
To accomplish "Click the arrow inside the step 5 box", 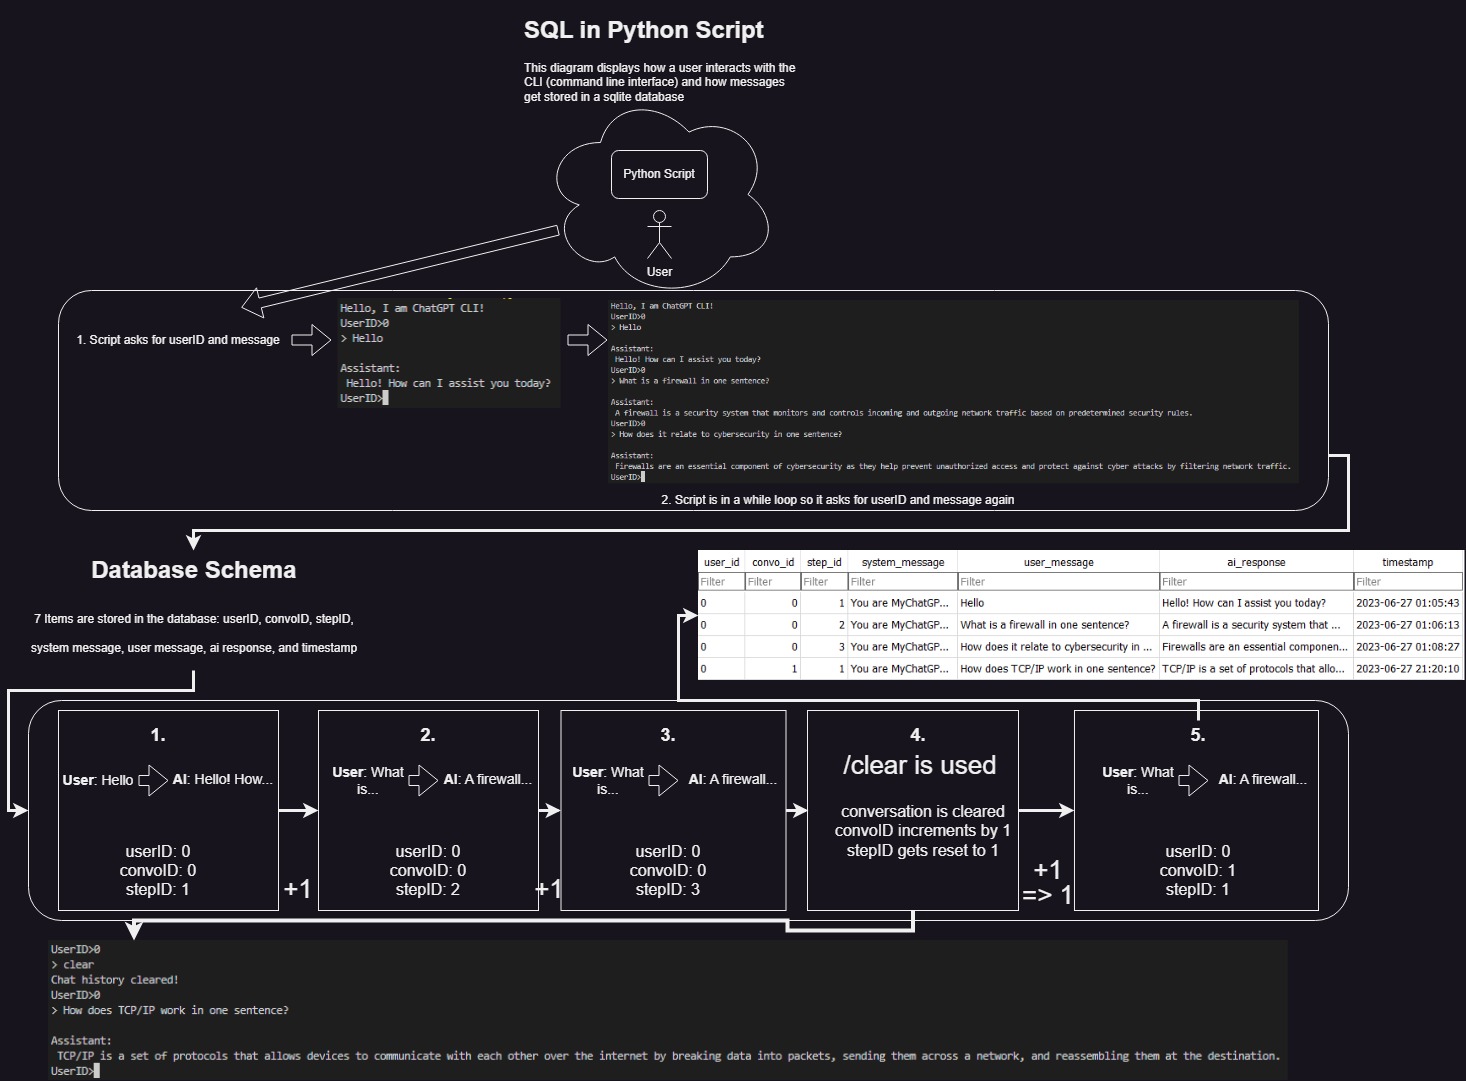I will pos(1193,780).
